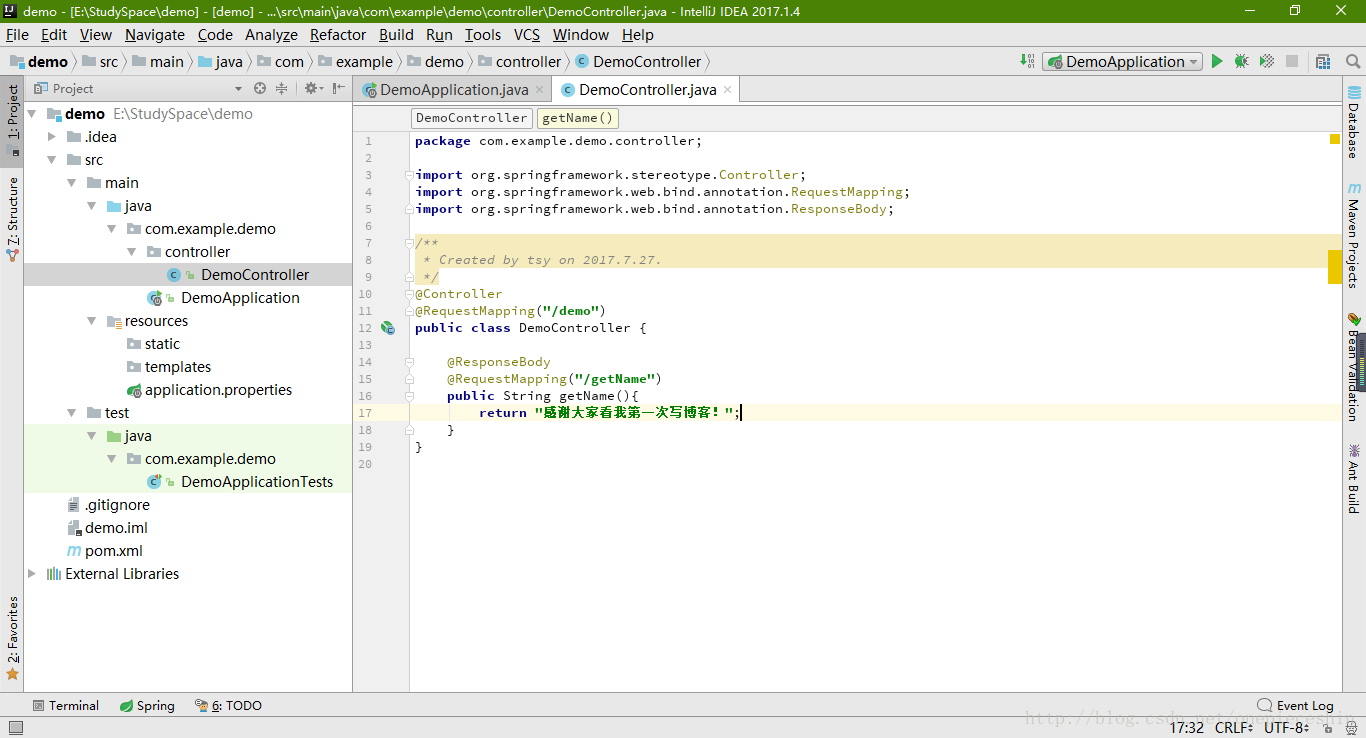Fold the getName method at line 16

coord(409,396)
